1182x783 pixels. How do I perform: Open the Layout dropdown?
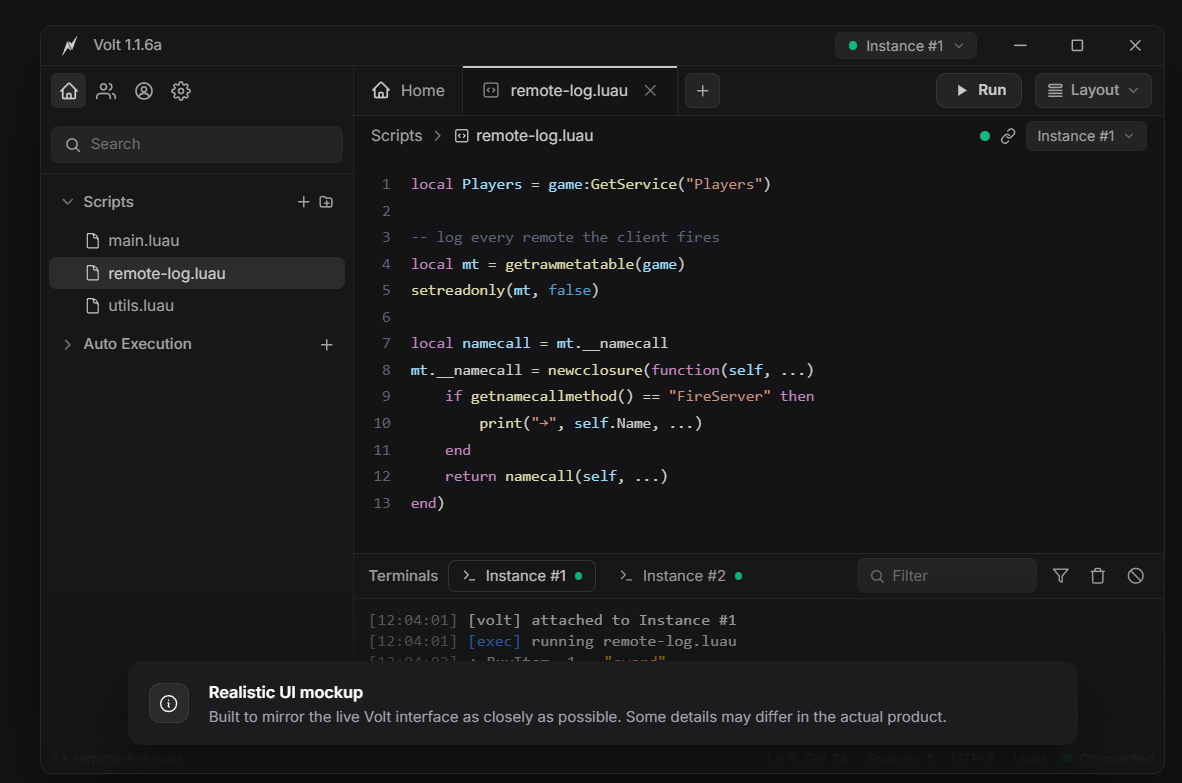point(1093,90)
